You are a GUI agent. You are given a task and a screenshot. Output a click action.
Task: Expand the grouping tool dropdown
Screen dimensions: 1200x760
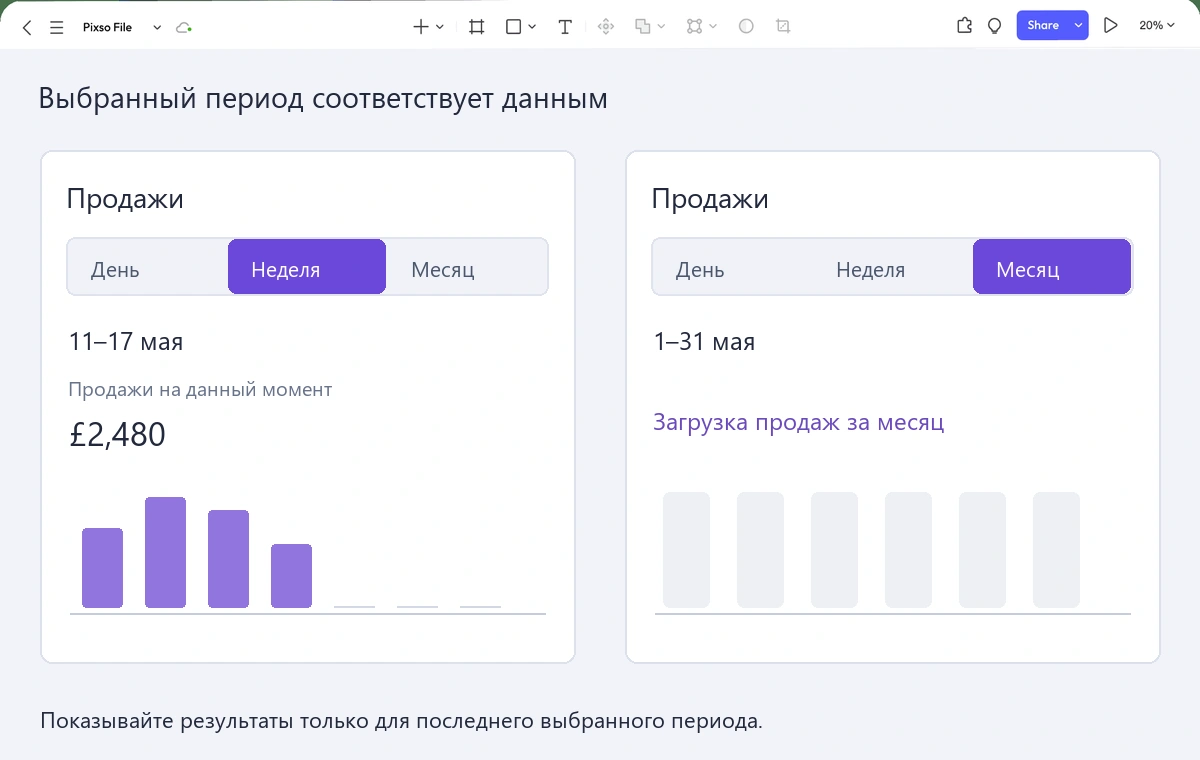713,27
